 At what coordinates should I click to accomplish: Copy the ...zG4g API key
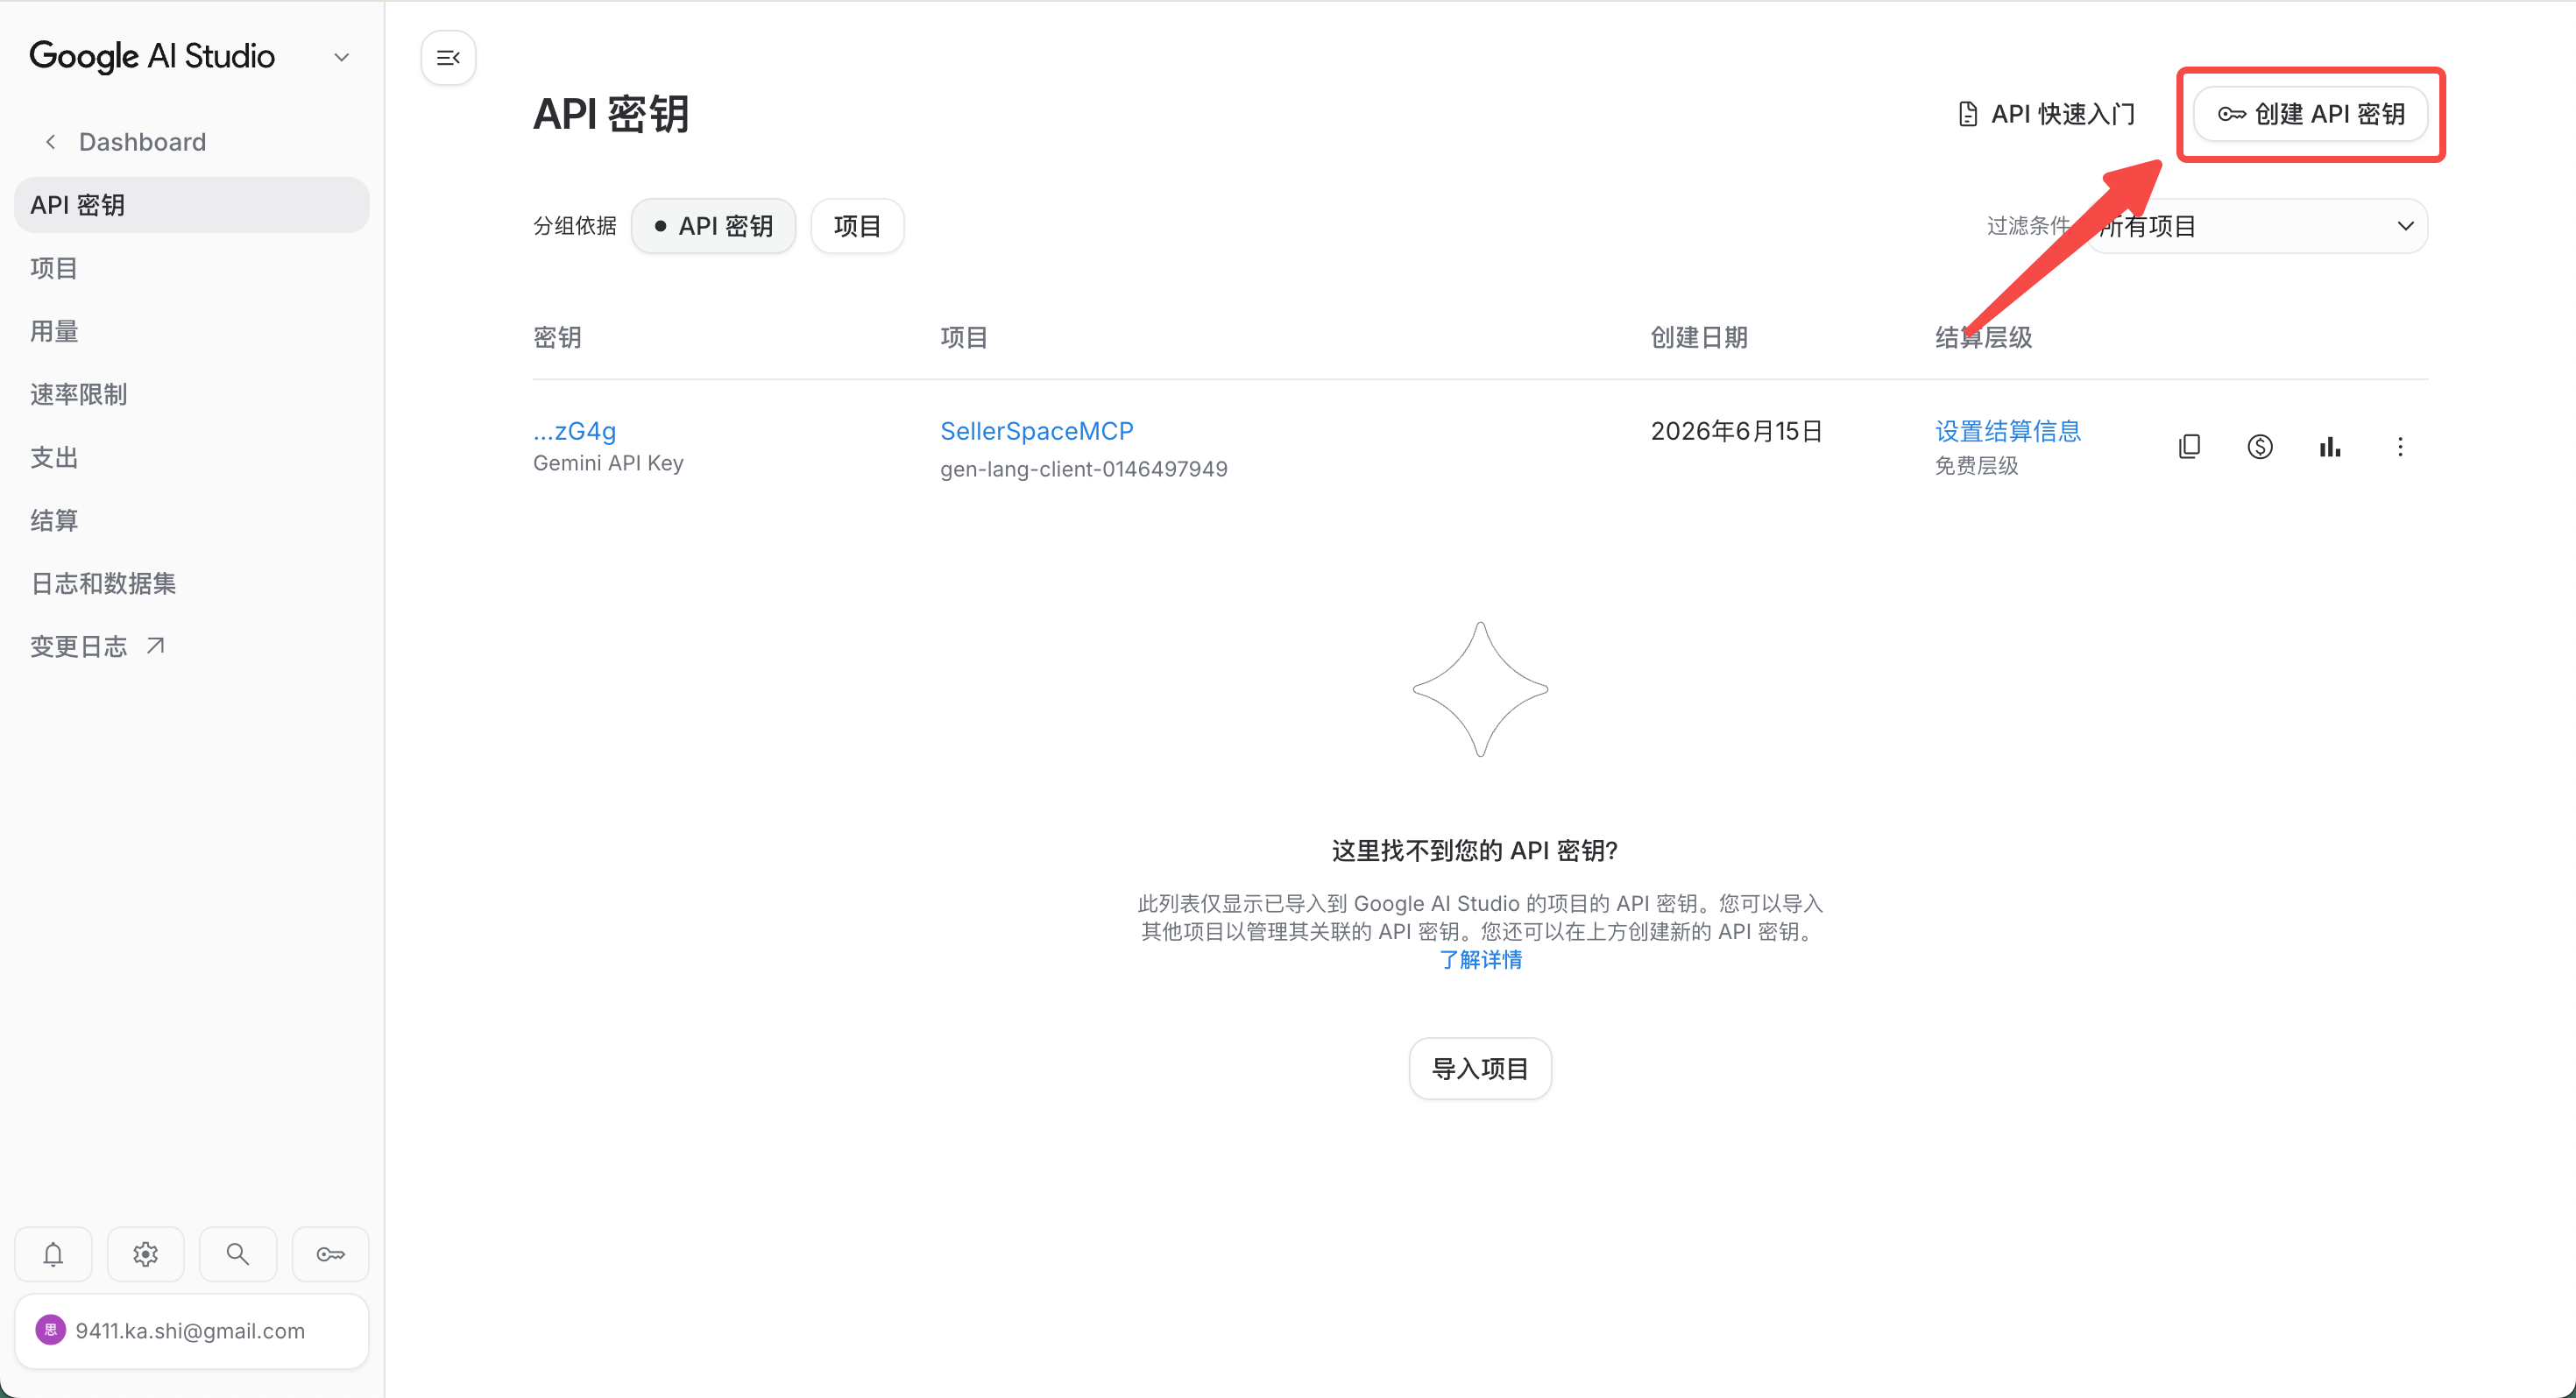tap(2190, 447)
